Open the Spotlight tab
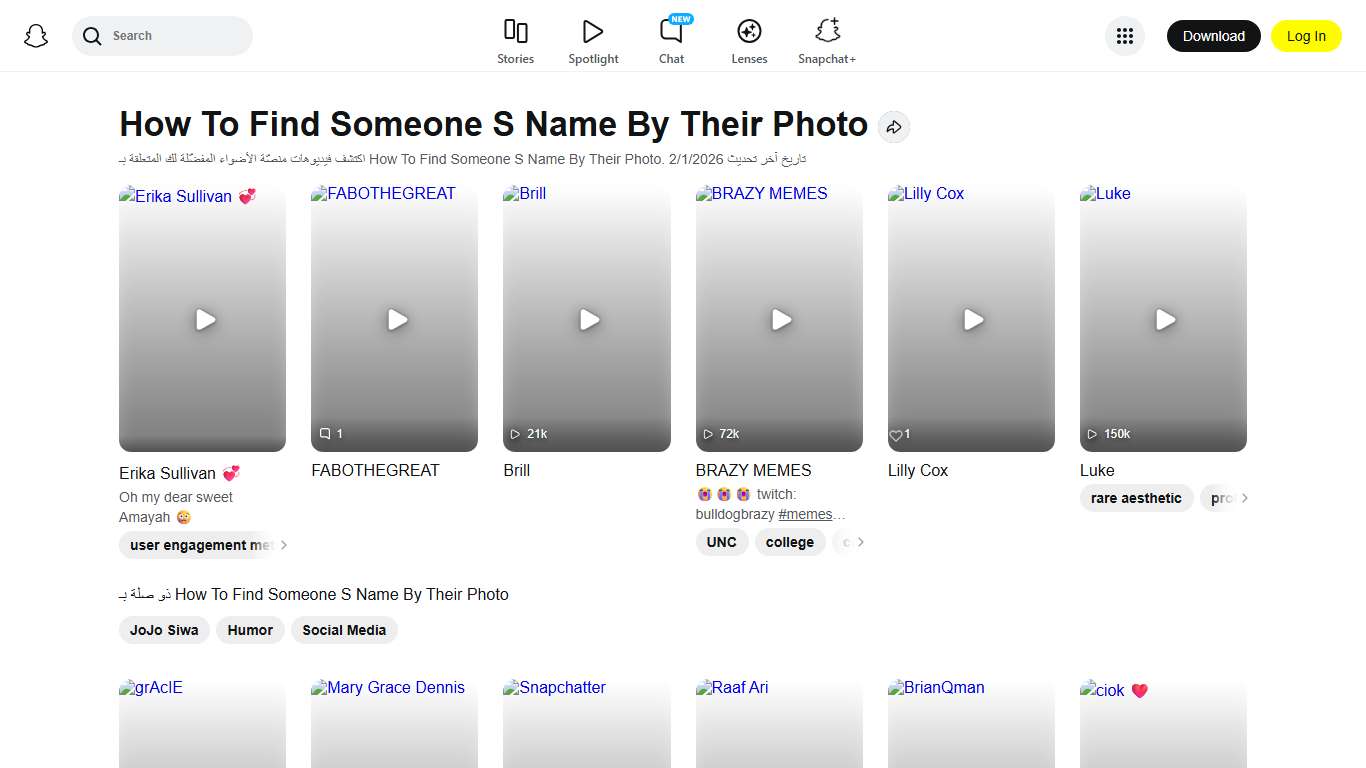 tap(593, 40)
